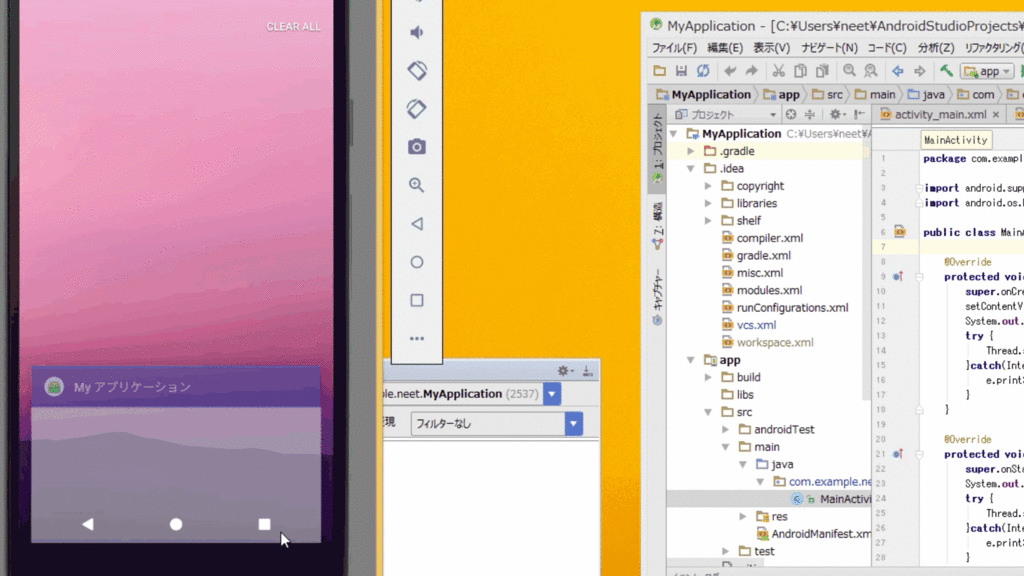
Task: Click the hide panel icon beside the logcat gear
Action: click(x=587, y=371)
